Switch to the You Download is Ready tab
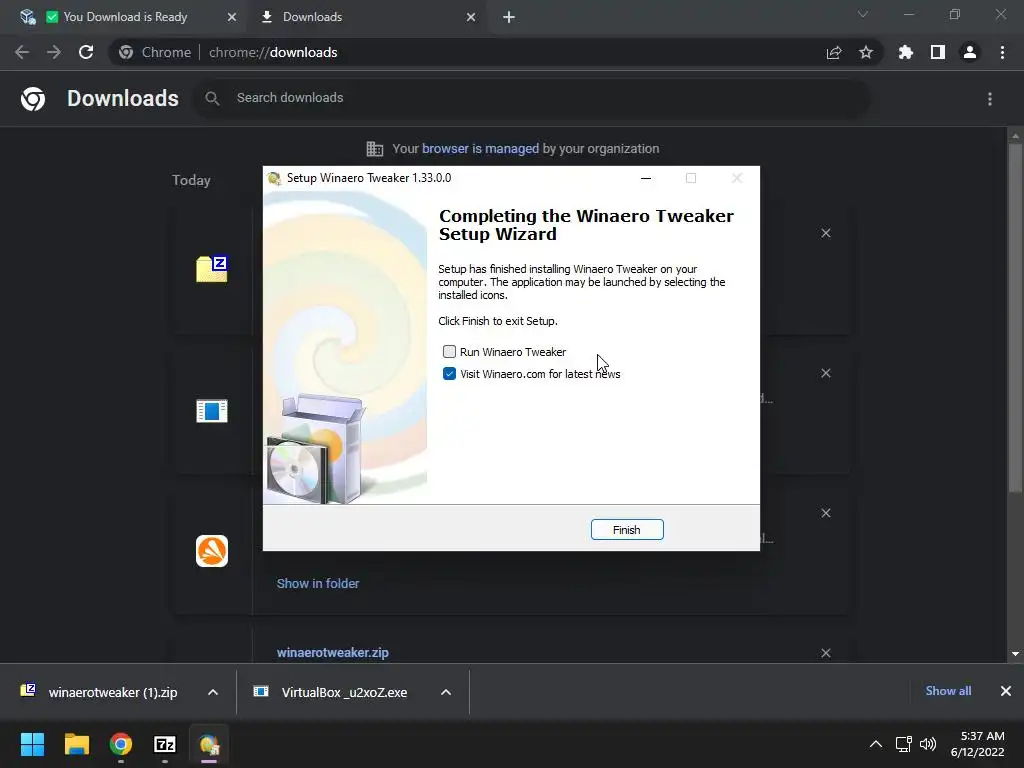 coord(125,17)
